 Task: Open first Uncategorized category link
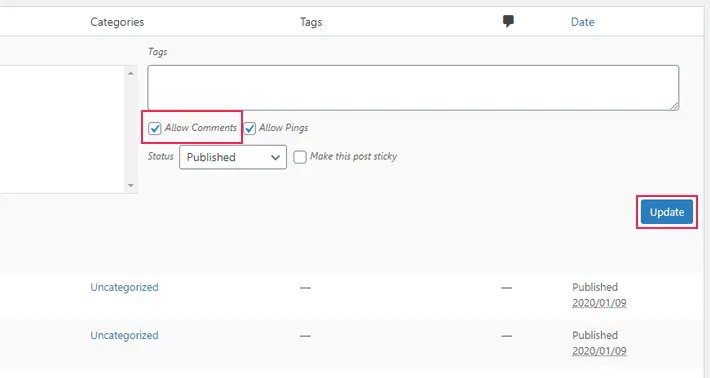[125, 287]
